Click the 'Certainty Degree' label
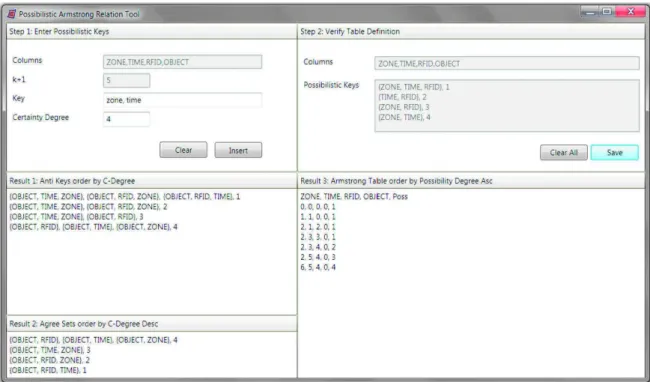The image size is (650, 382). click(41, 118)
